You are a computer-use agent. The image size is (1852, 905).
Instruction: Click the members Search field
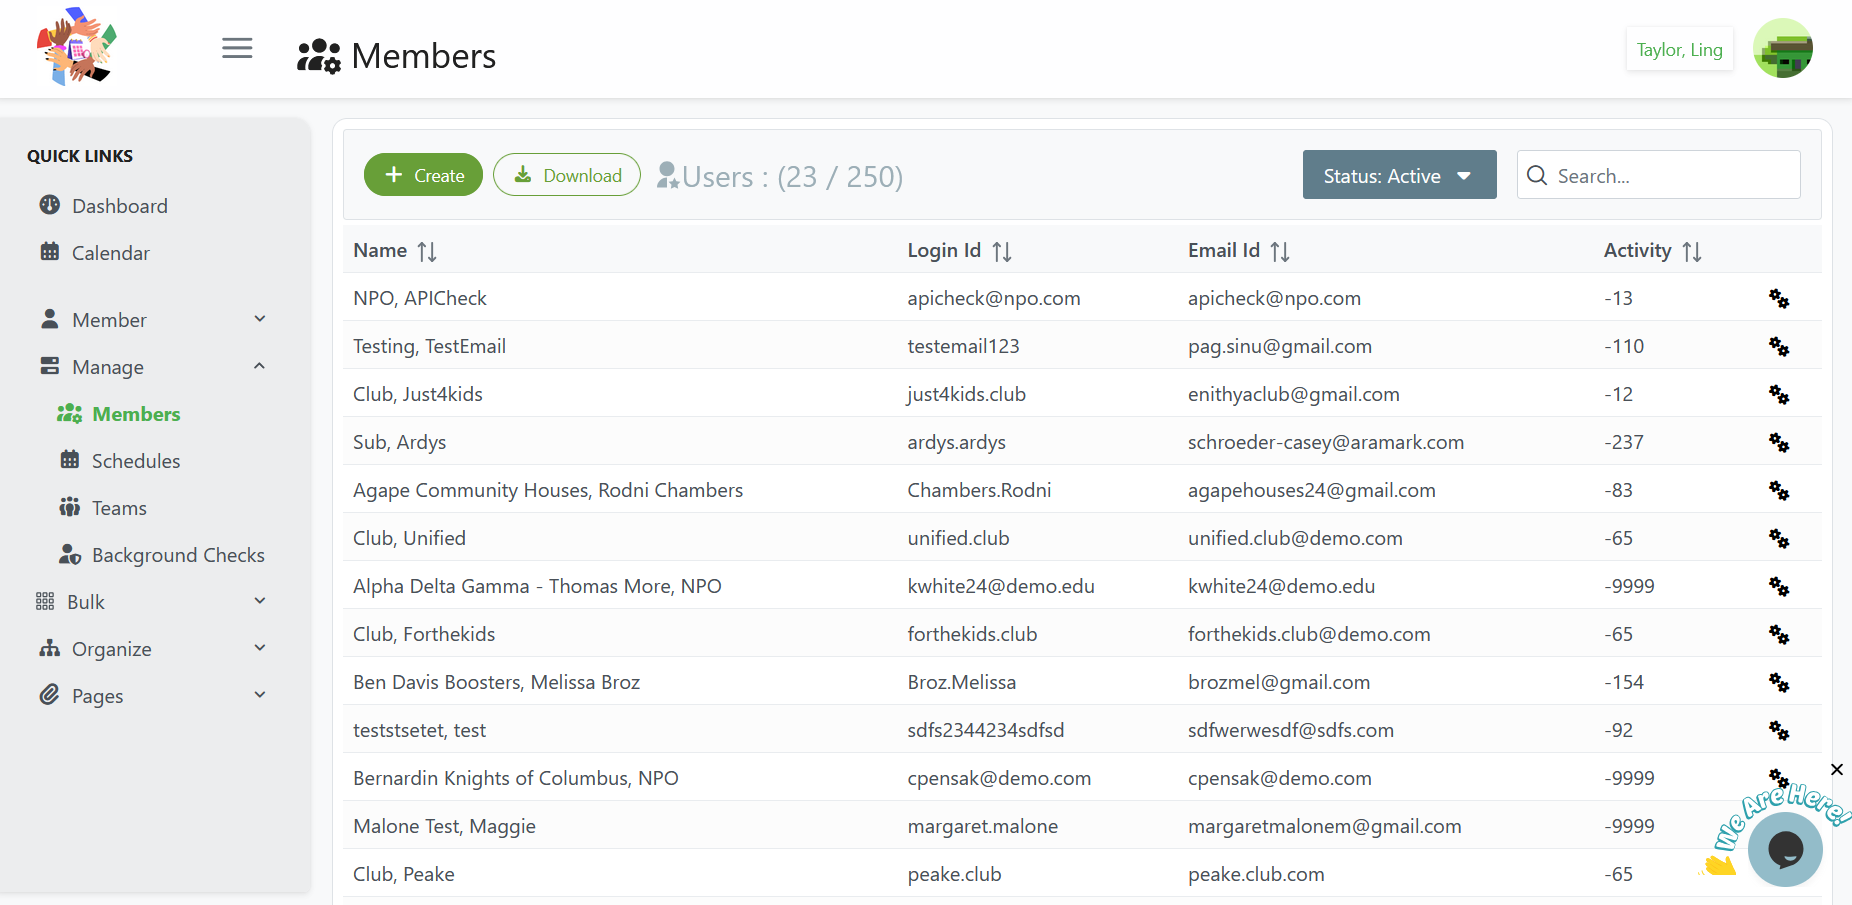[1670, 175]
